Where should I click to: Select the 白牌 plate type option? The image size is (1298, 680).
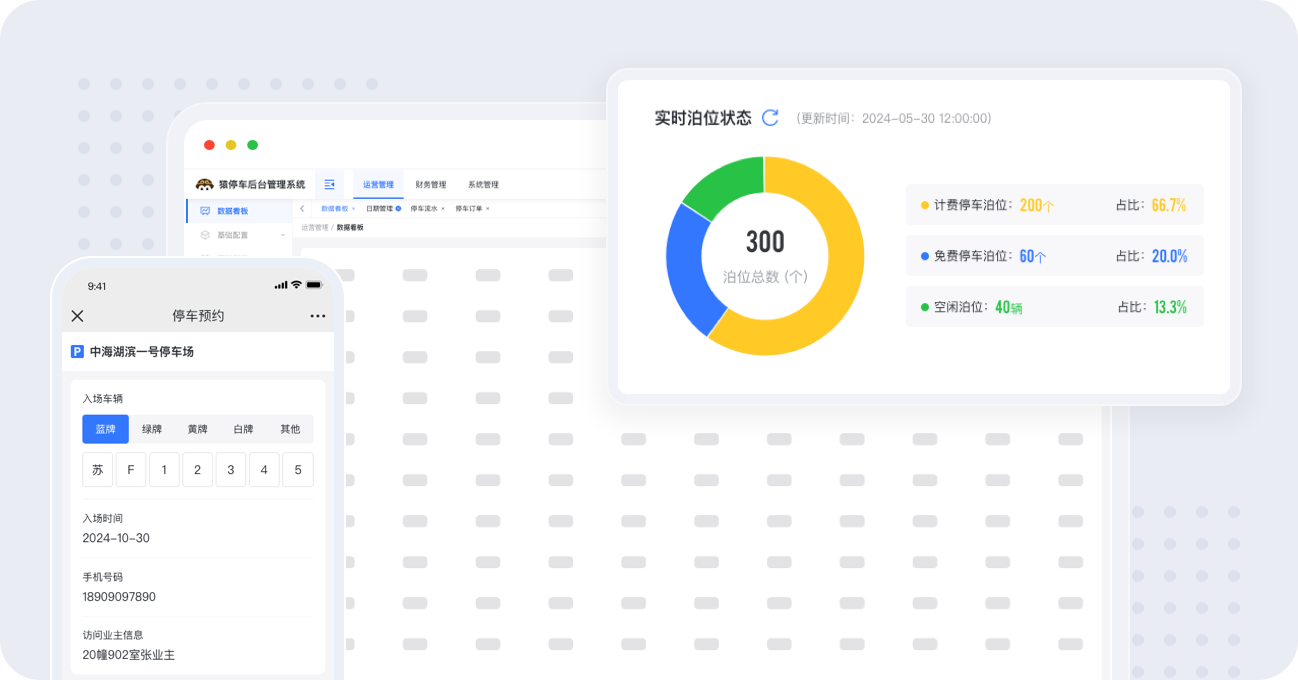pyautogui.click(x=243, y=428)
